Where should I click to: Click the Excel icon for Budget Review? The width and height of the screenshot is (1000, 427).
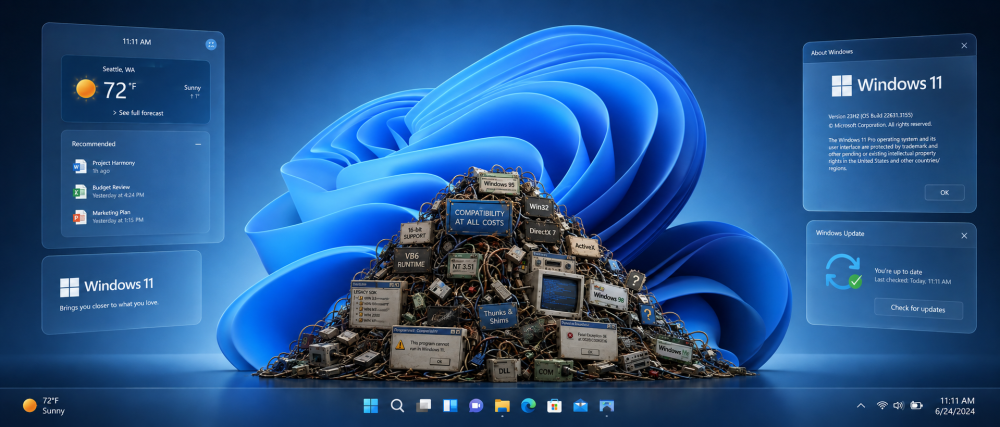click(80, 191)
